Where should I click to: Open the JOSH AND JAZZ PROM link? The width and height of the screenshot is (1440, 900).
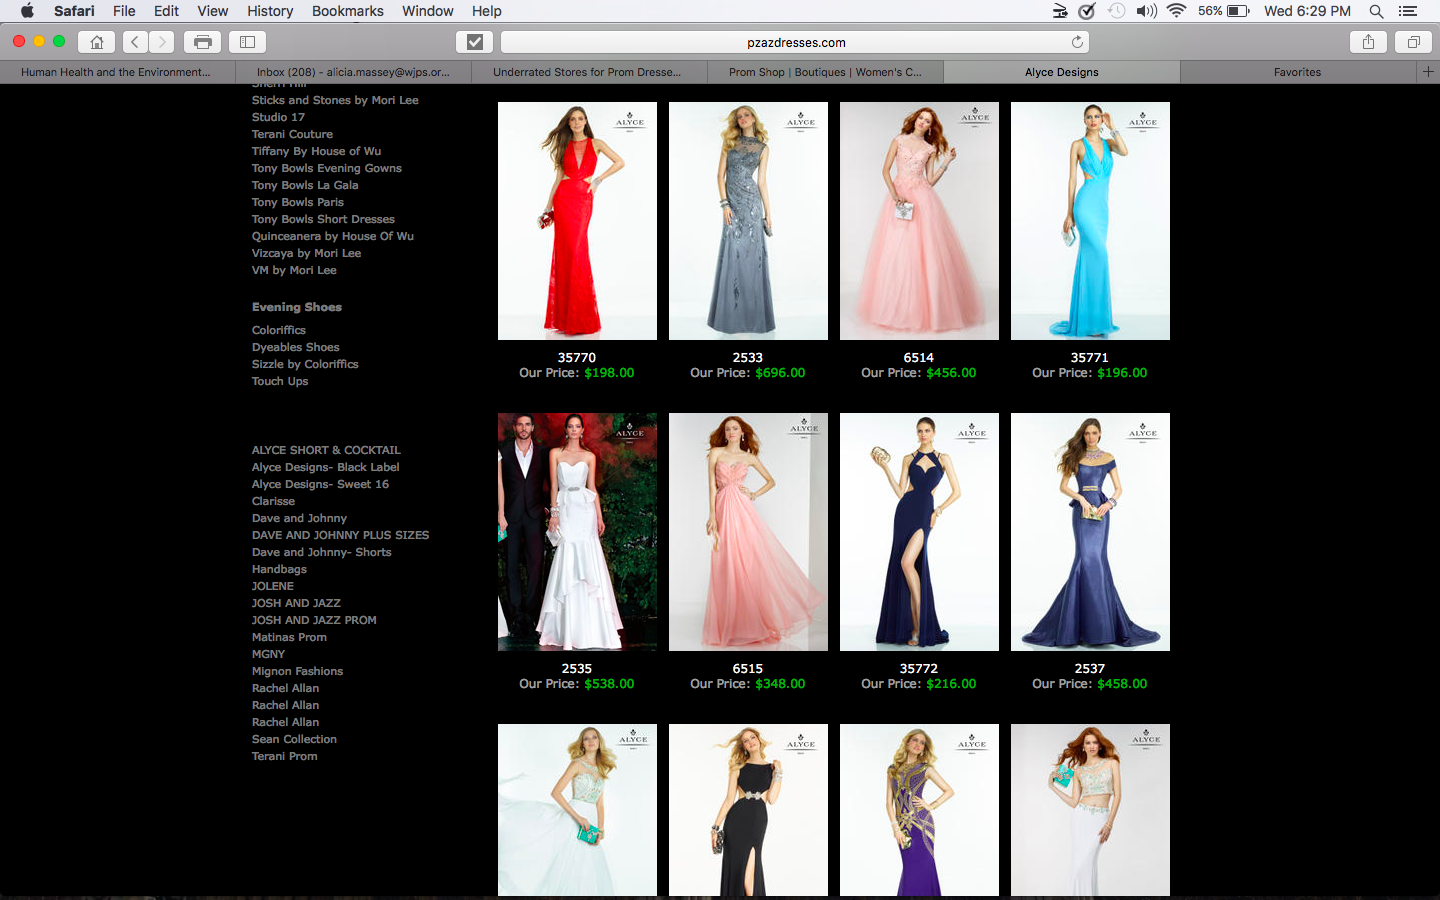tap(314, 620)
